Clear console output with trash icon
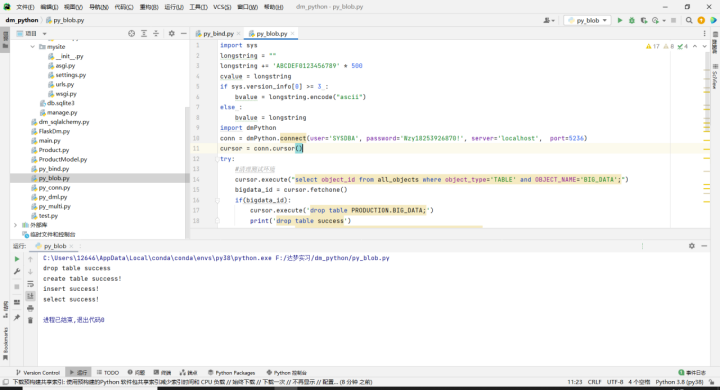 coord(30,320)
